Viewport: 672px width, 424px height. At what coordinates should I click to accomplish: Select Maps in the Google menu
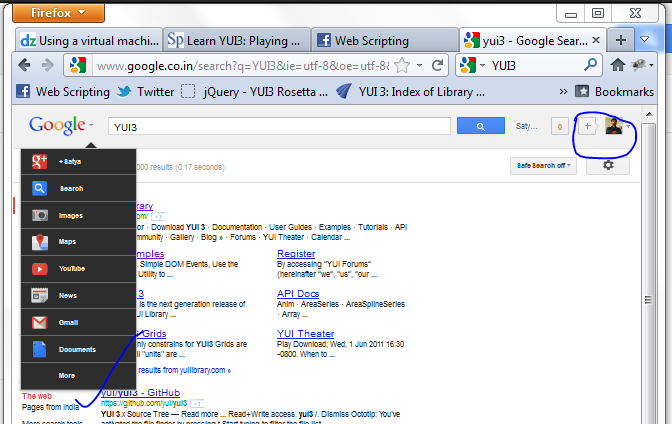(78, 242)
